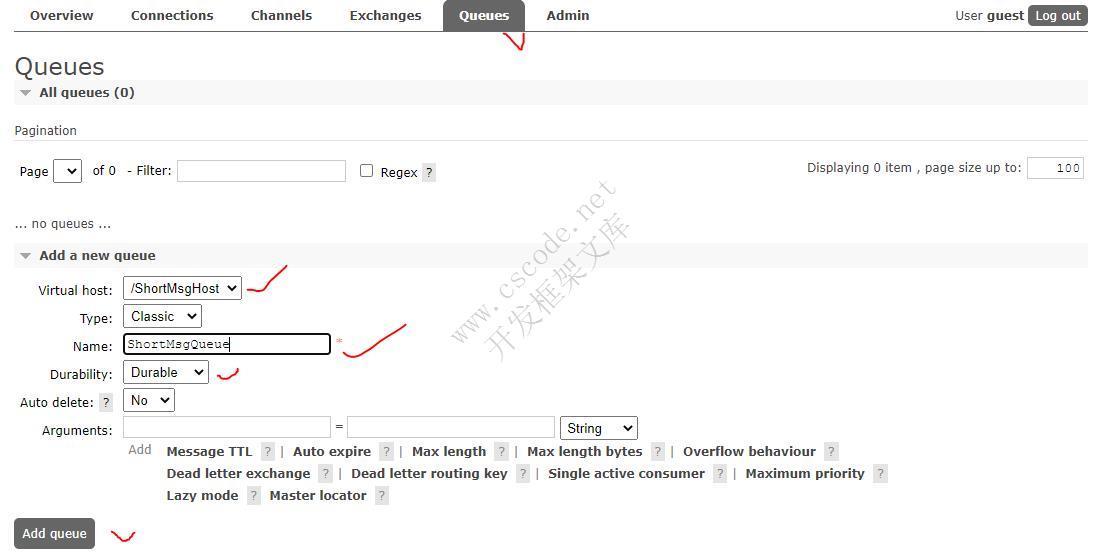Show help for Dead letter exchange

click(325, 474)
